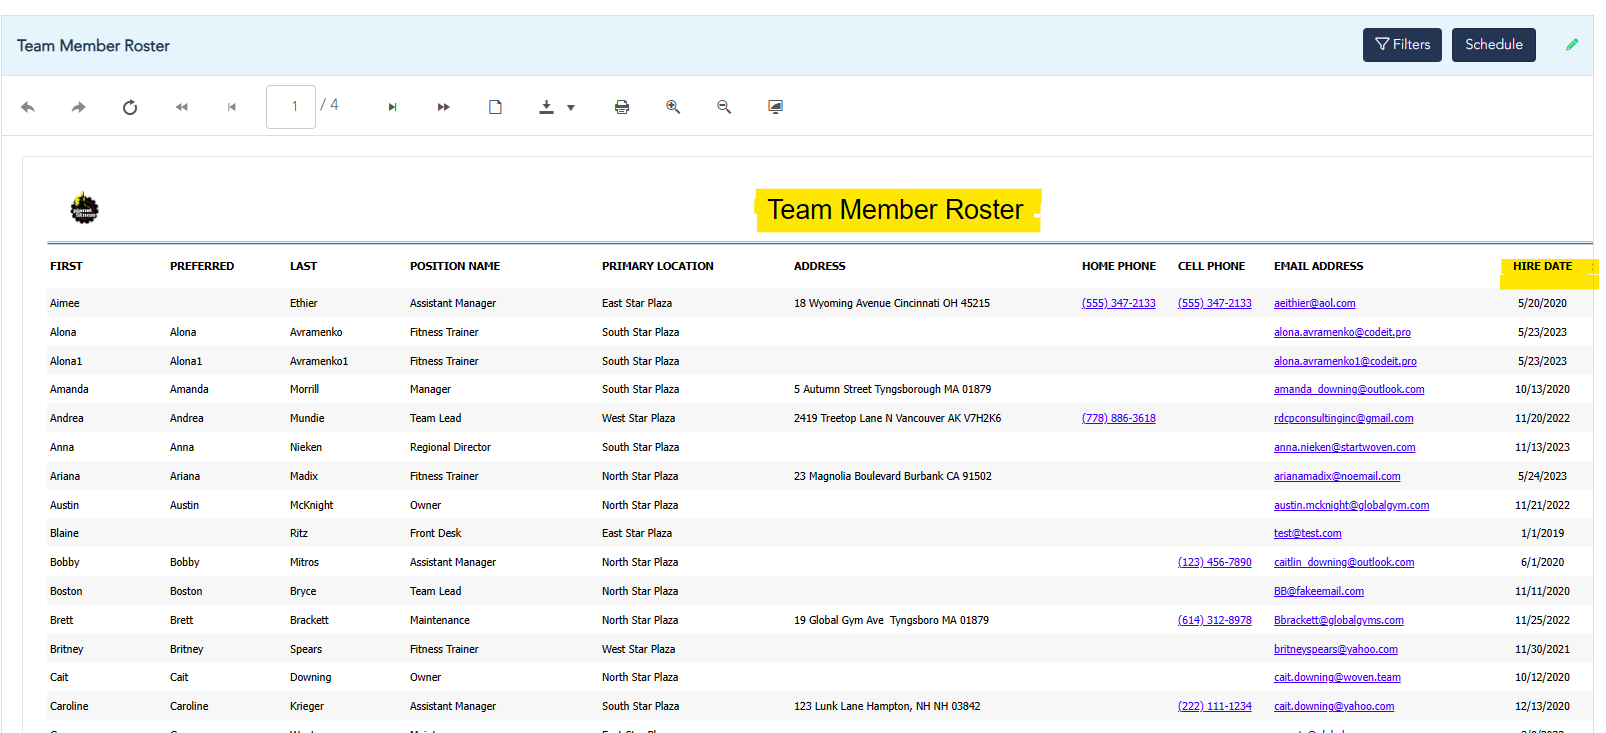The width and height of the screenshot is (1606, 733).
Task: Jump to the last page
Action: (443, 107)
